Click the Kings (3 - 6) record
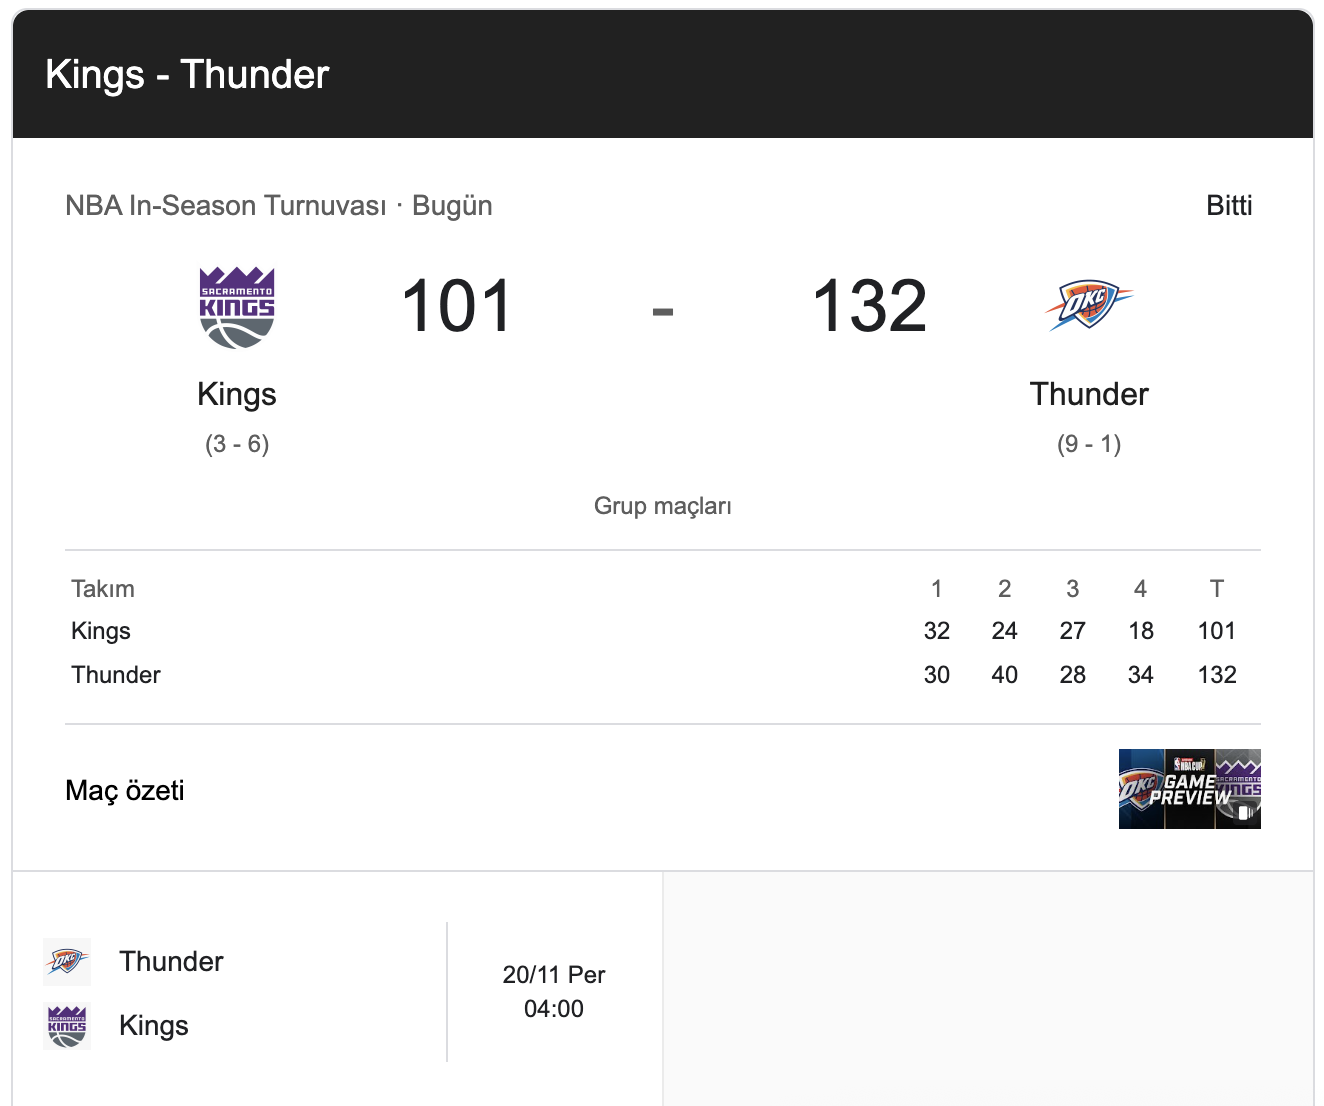1324x1106 pixels. point(236,443)
